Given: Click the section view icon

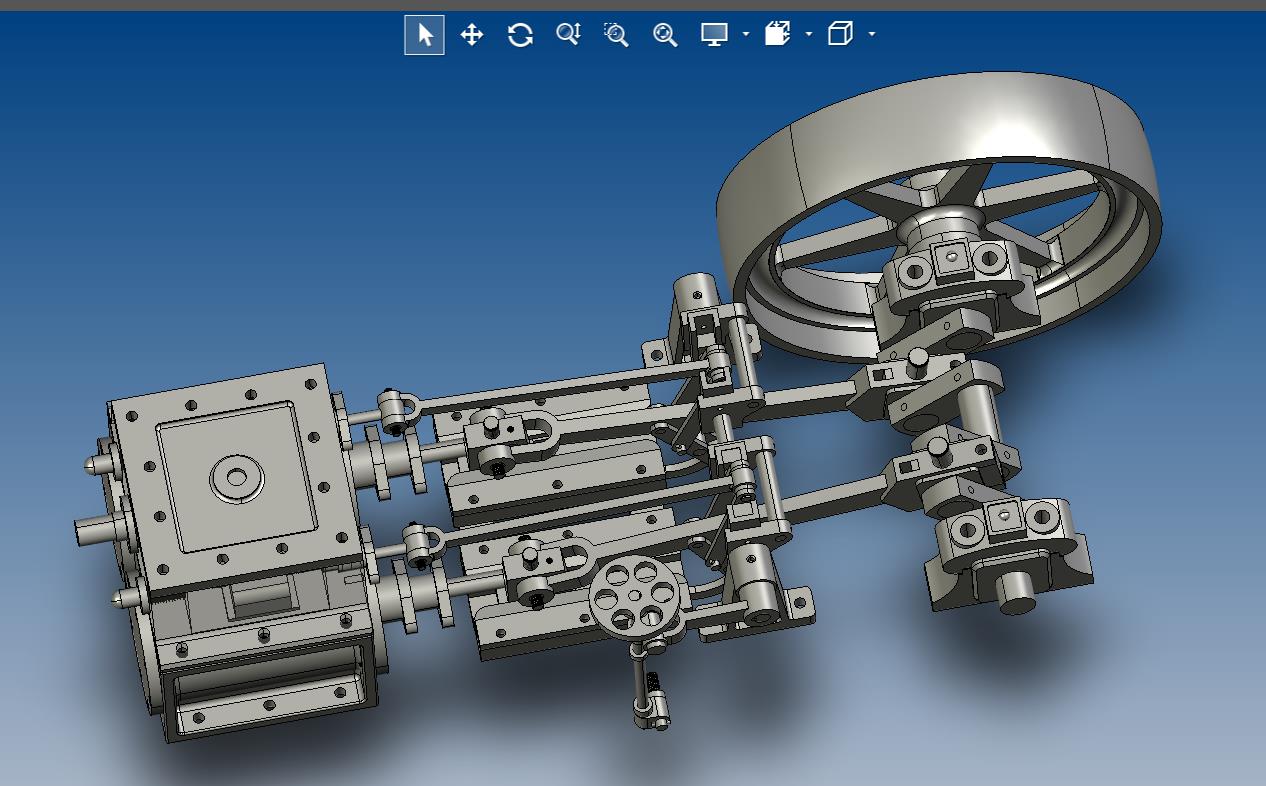Looking at the screenshot, I should coord(777,34).
